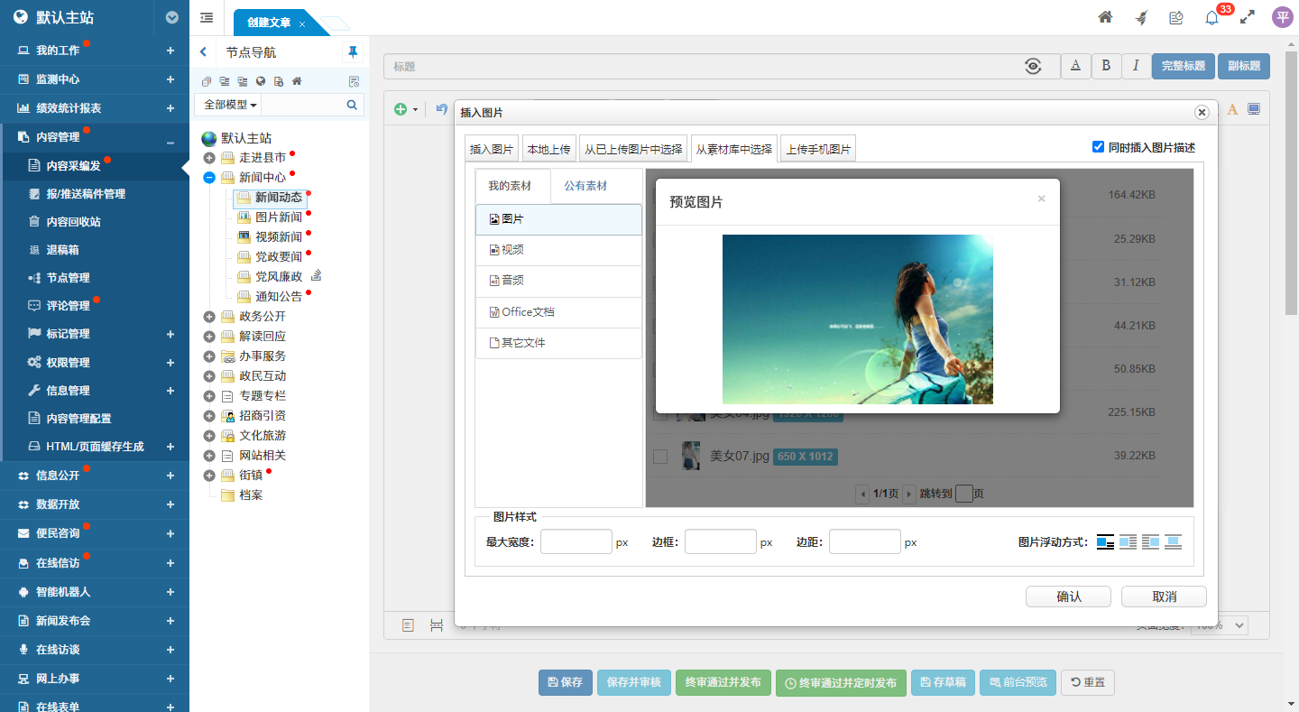Click the search magnifier in the node panel
1299x712 pixels.
[x=351, y=104]
